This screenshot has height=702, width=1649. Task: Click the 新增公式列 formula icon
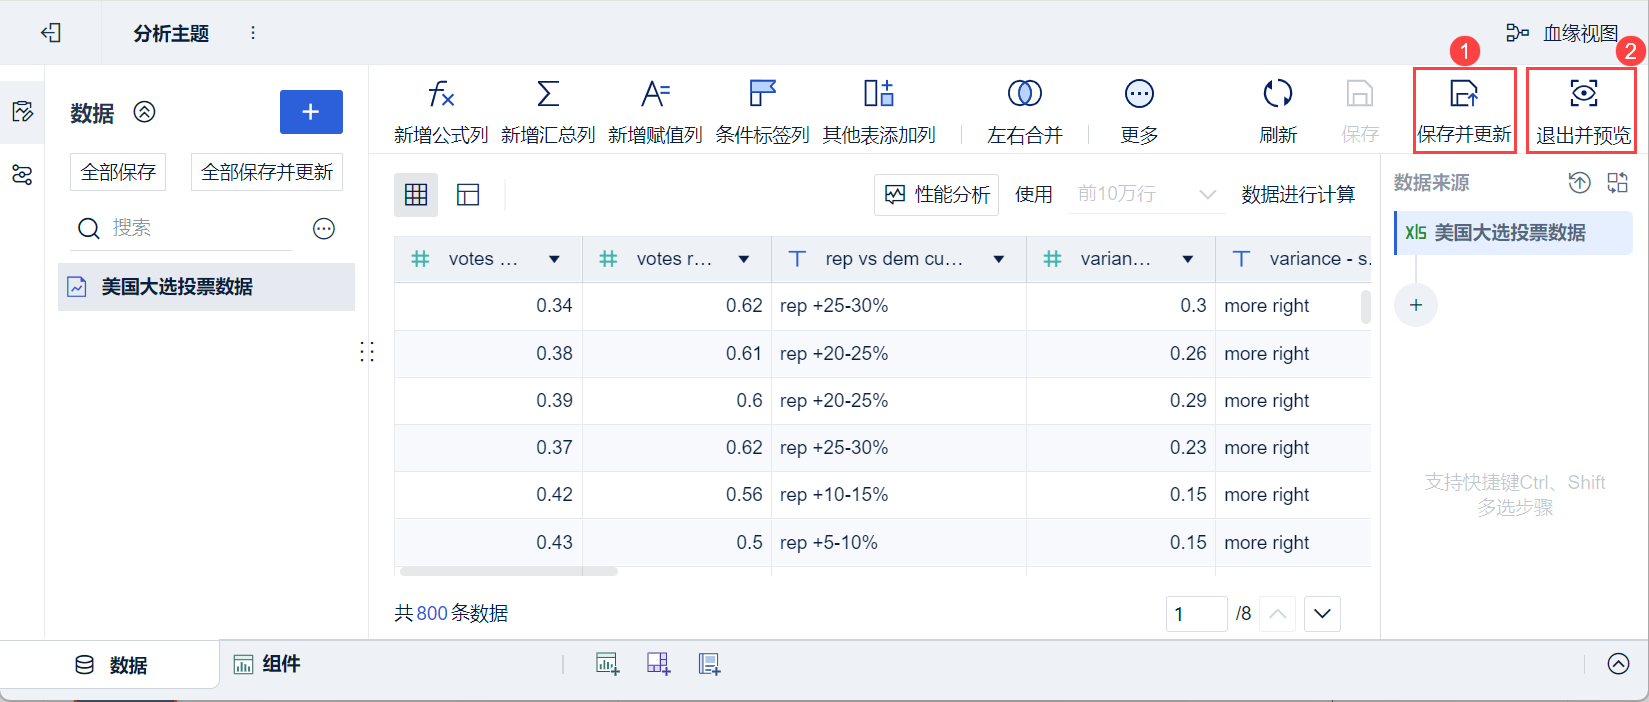[441, 94]
